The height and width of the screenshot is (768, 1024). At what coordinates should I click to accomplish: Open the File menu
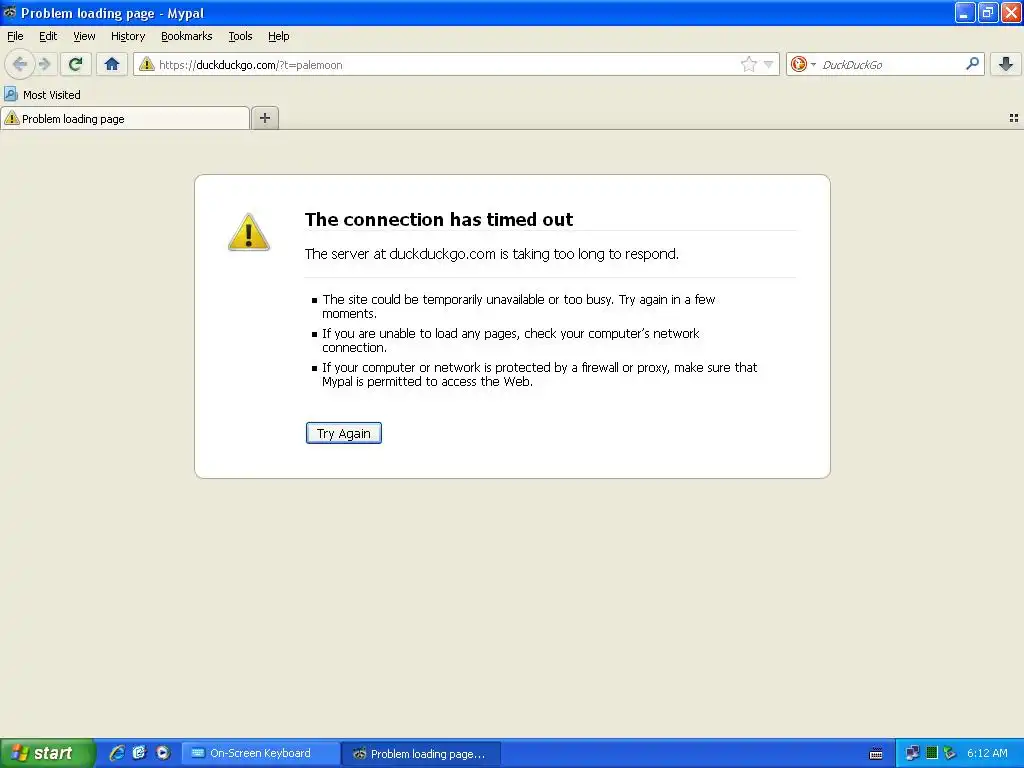pos(15,36)
